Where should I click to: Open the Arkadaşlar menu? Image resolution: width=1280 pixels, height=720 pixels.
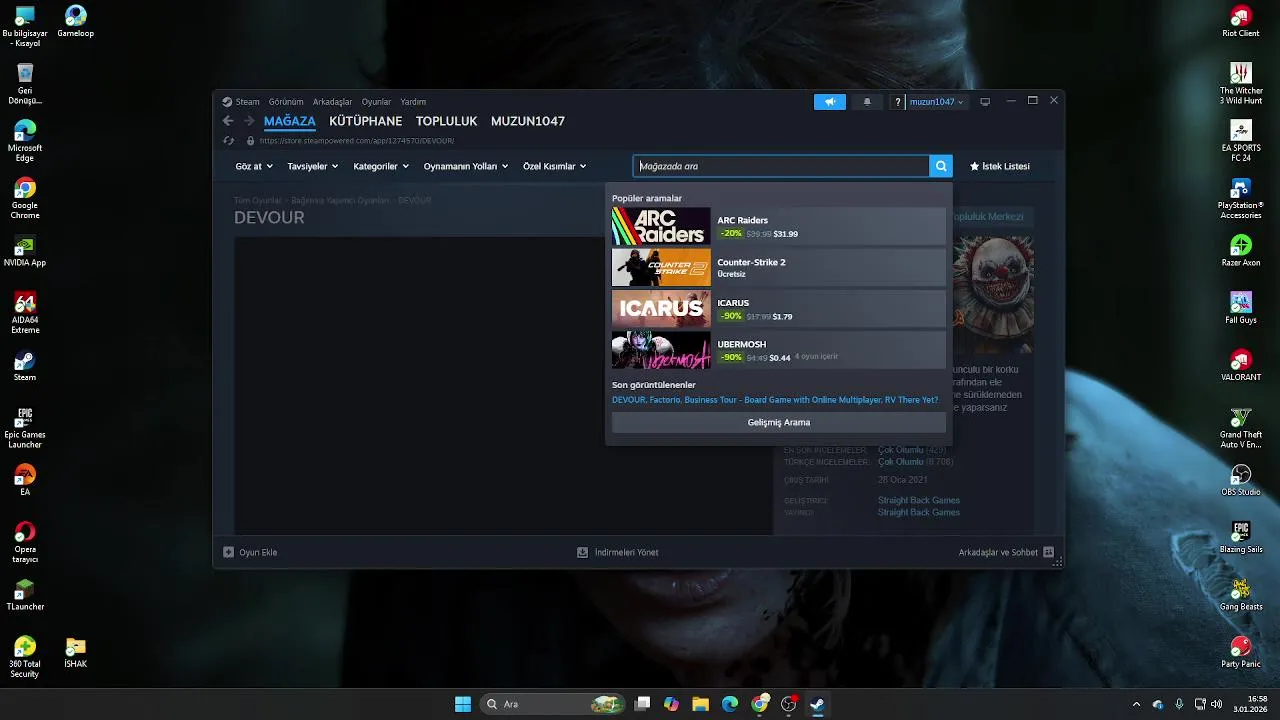pos(332,102)
